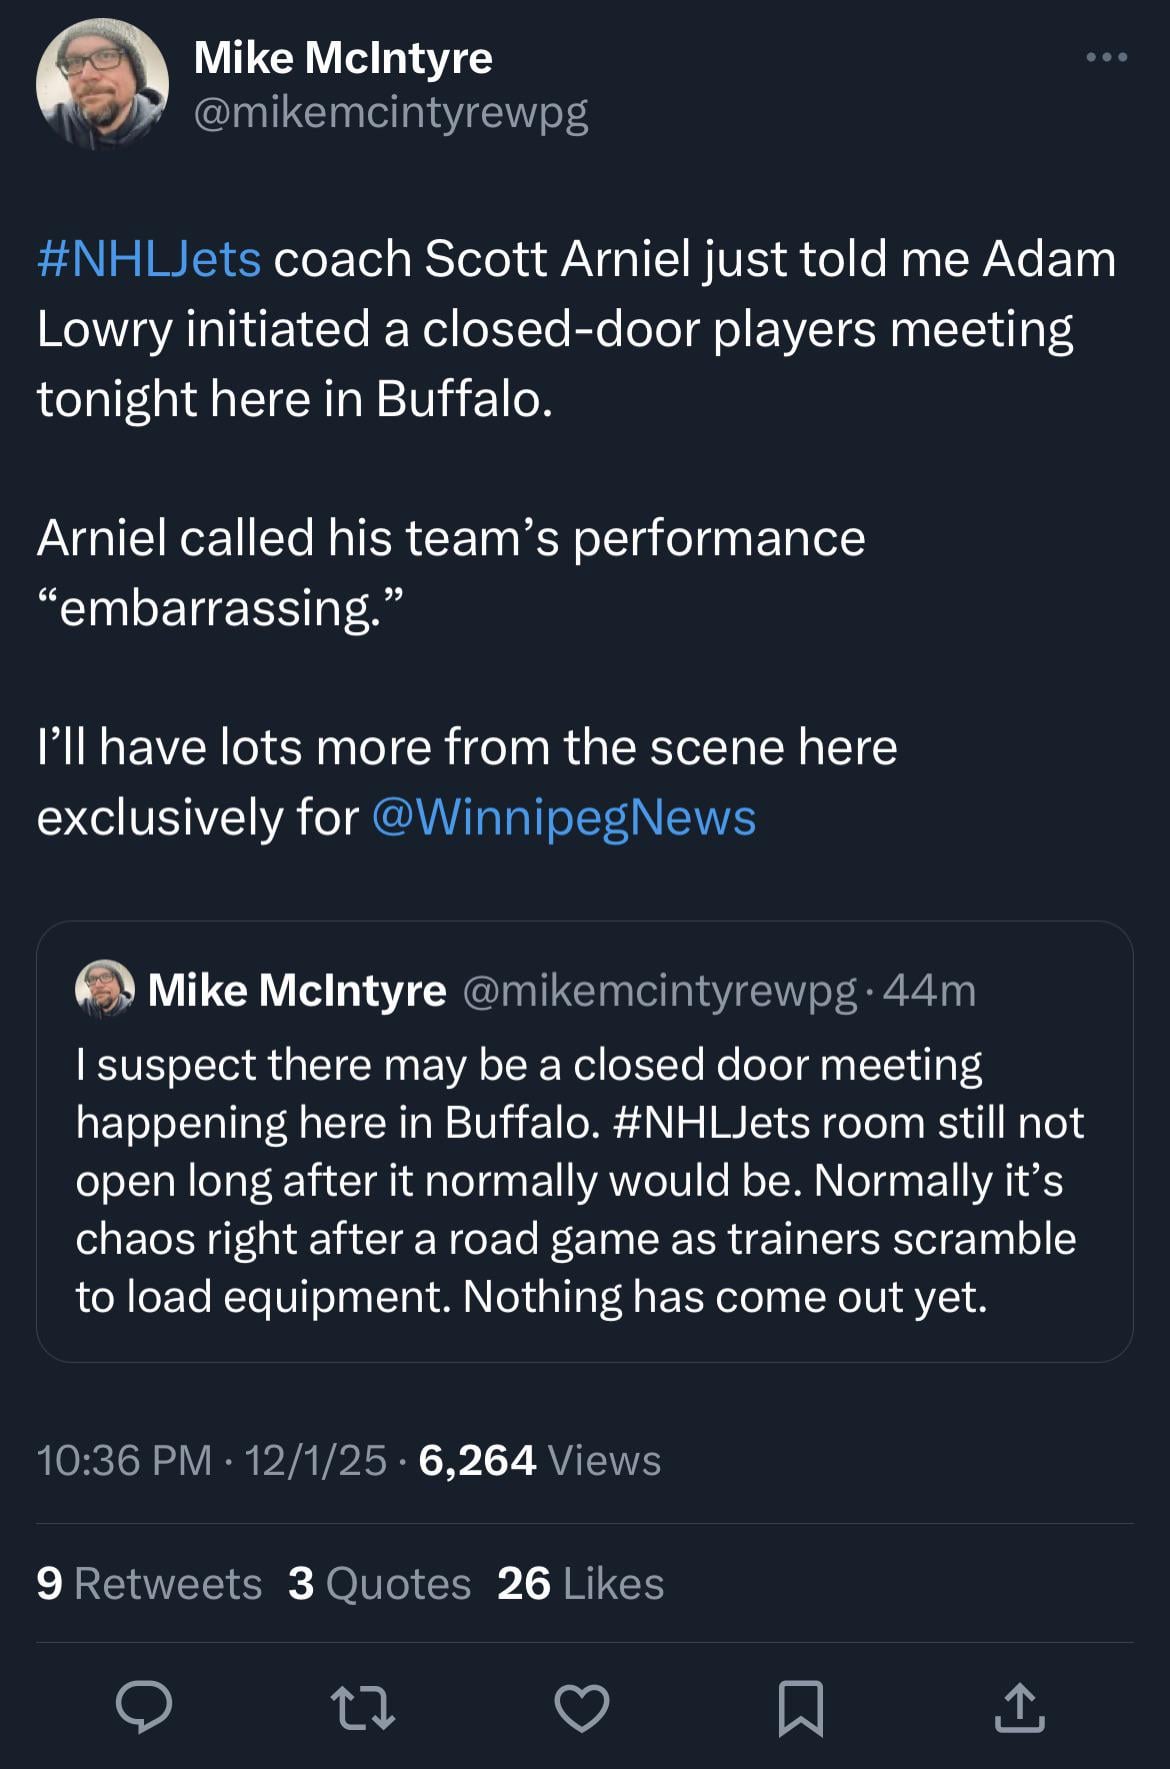Image resolution: width=1170 pixels, height=1769 pixels.
Task: Tap the 6,264 Views count
Action: tap(539, 1460)
